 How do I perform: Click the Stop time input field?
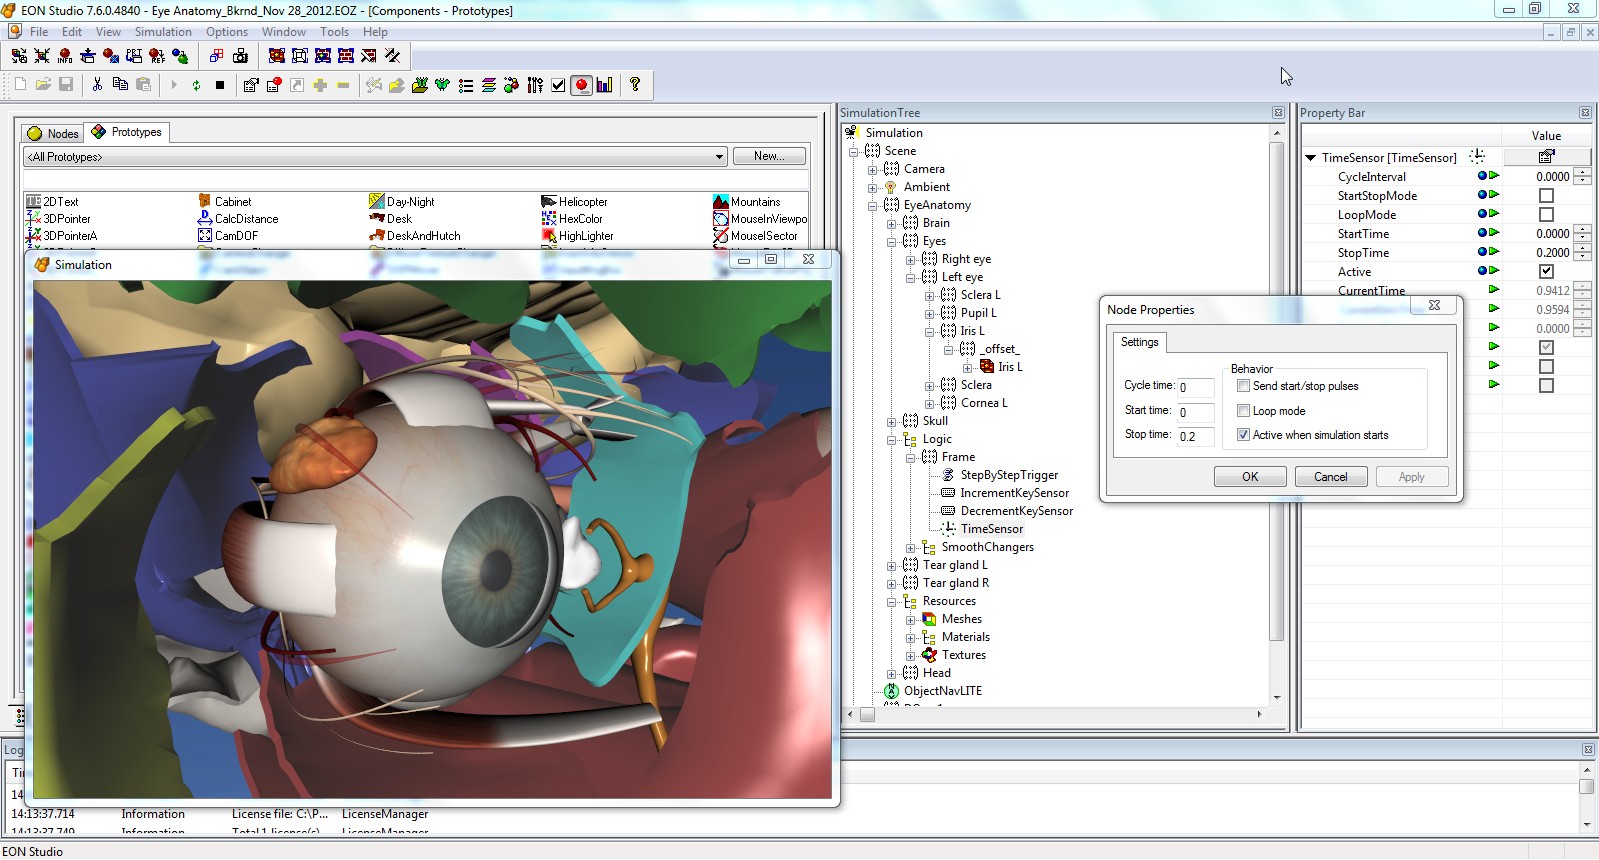[x=1195, y=436]
